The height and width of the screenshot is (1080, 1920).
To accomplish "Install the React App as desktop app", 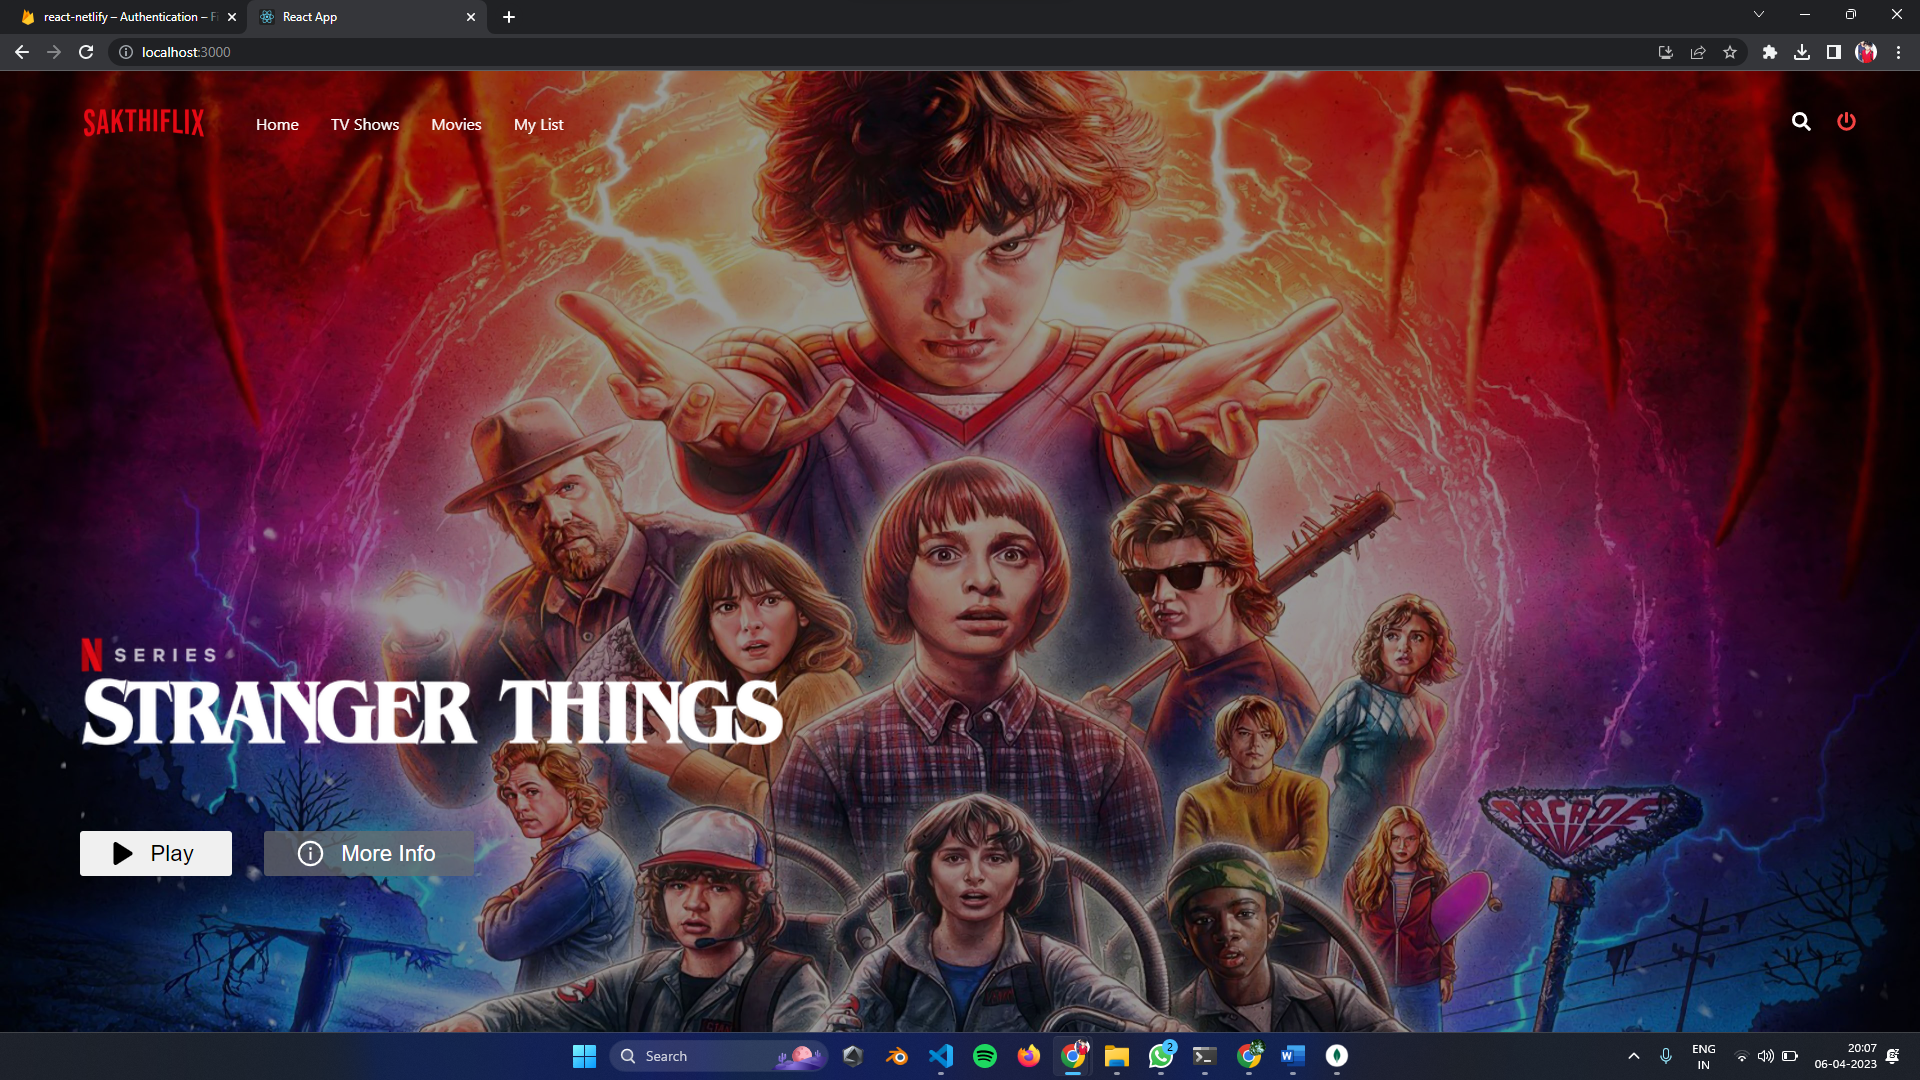I will click(x=1665, y=52).
